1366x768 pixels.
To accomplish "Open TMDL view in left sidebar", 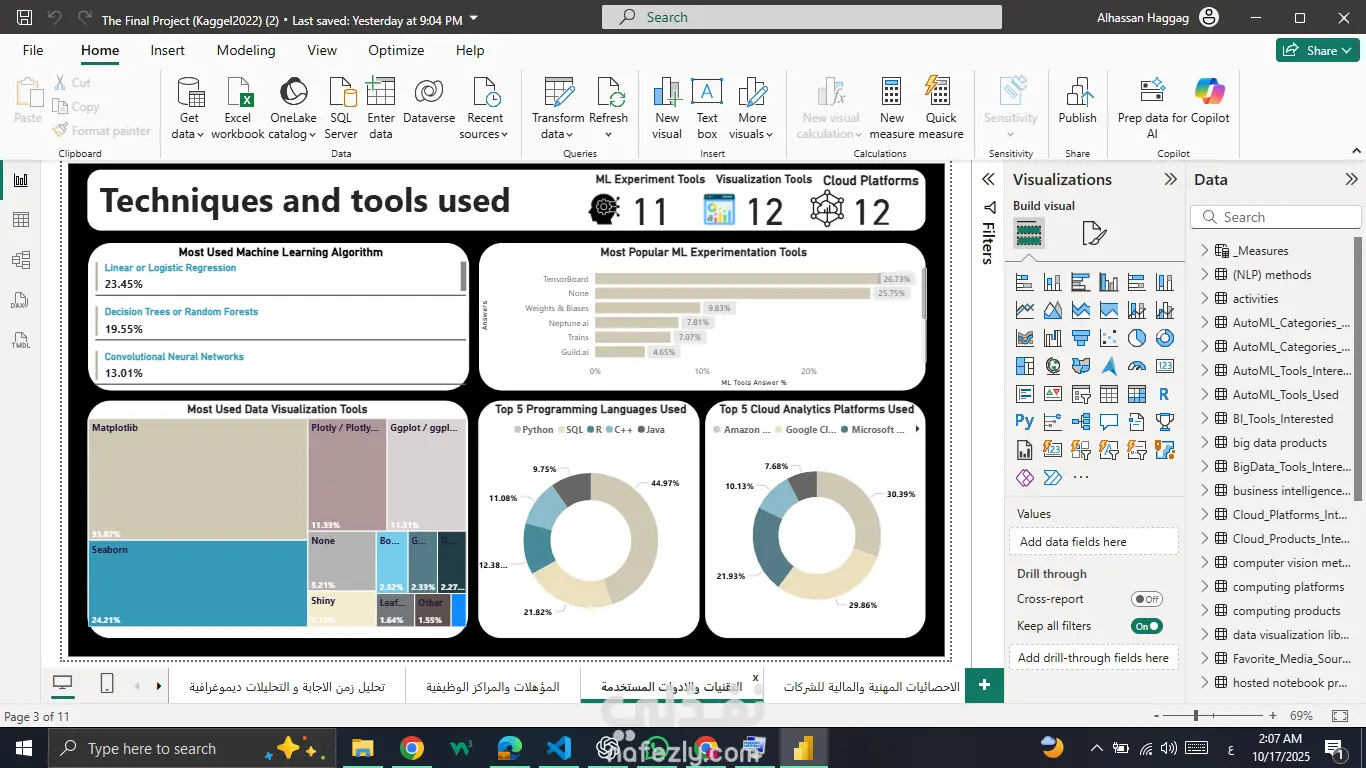I will [21, 340].
